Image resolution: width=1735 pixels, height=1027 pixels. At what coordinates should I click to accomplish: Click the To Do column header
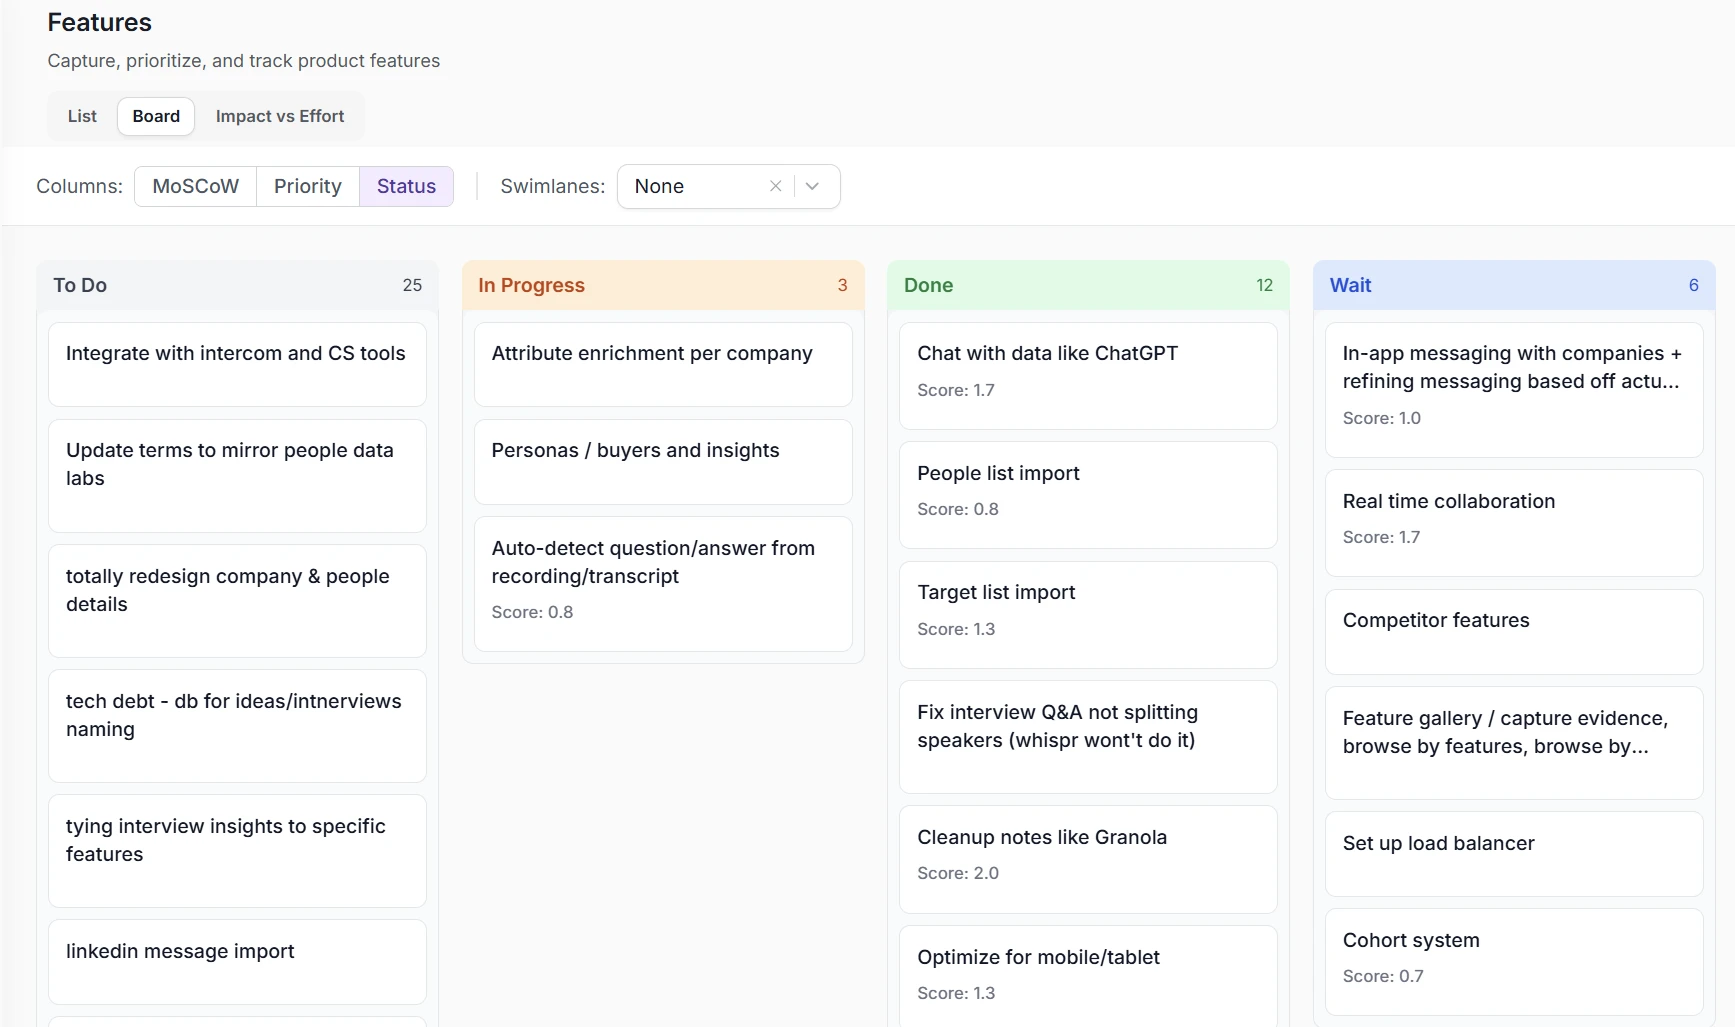point(237,285)
